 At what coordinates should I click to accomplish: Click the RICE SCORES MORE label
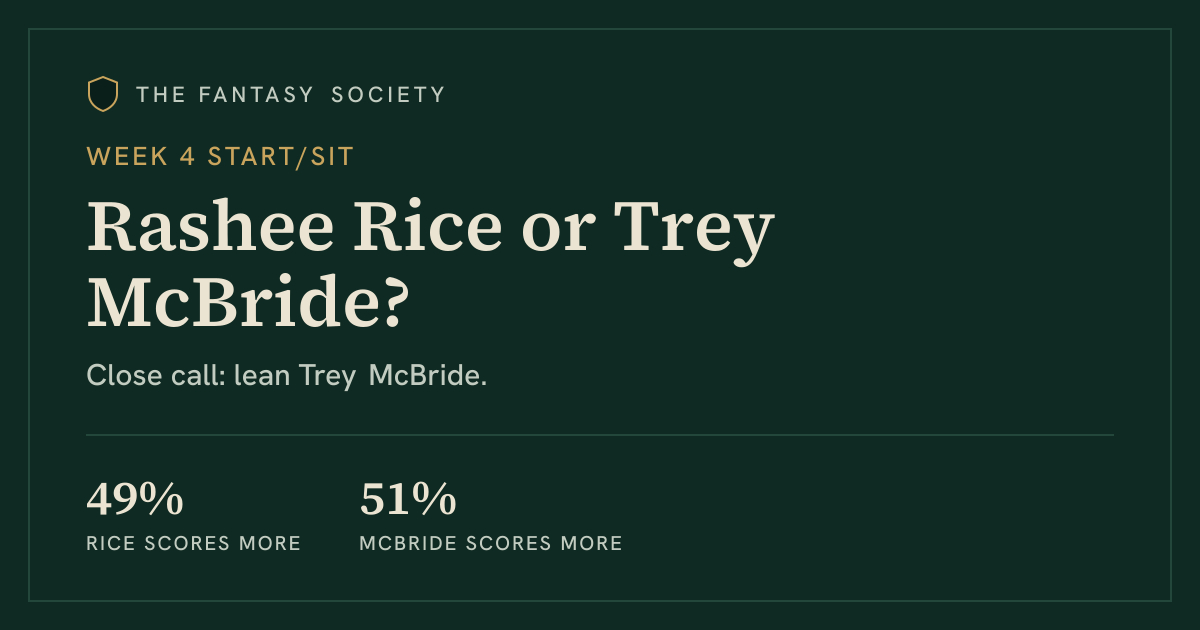(x=194, y=544)
